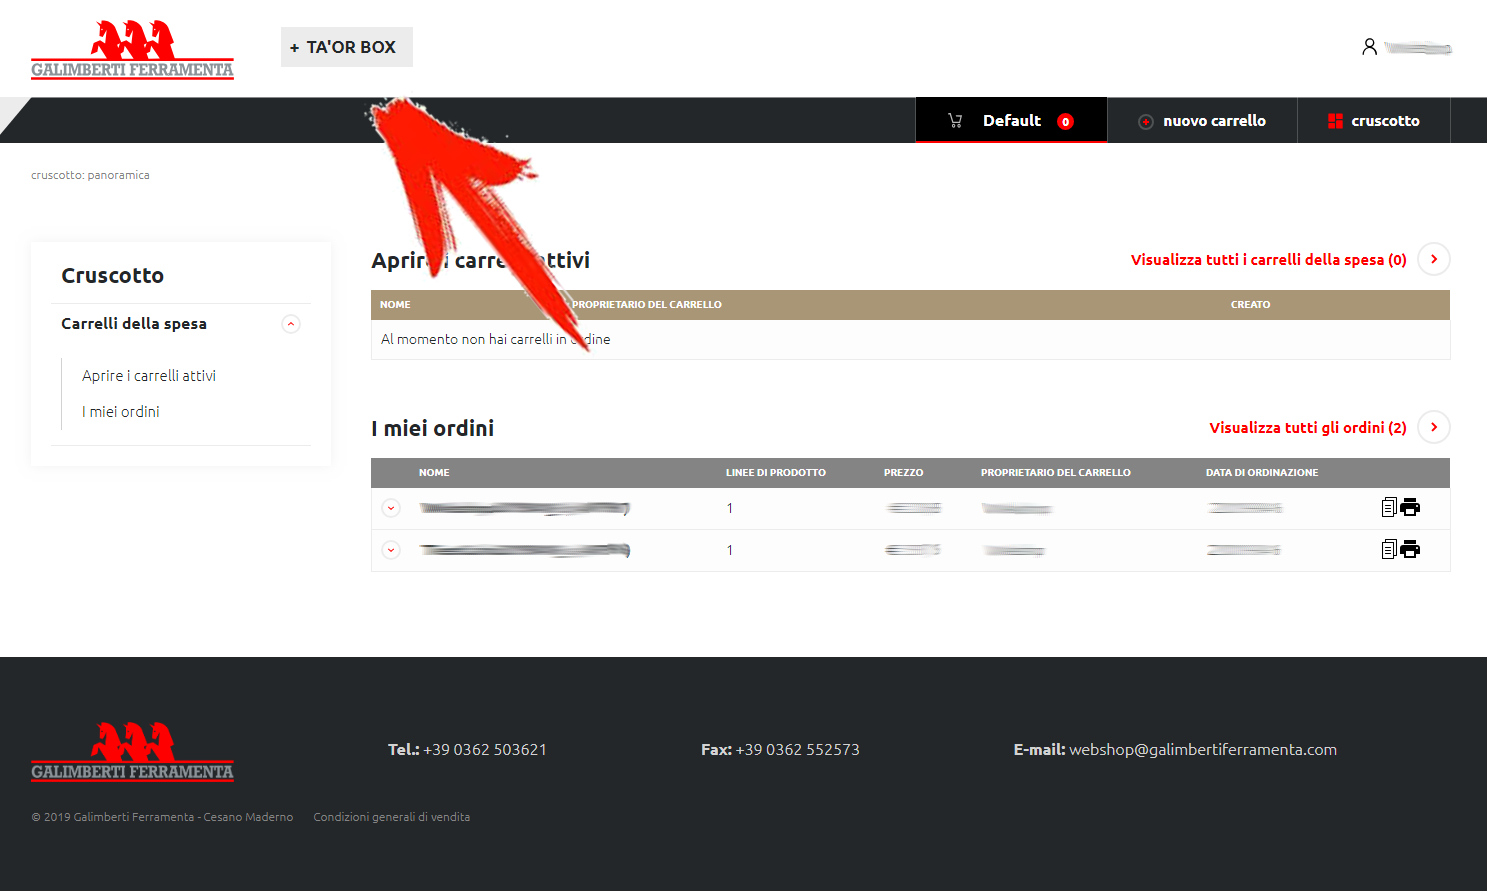Click the red cruscotto grid icon
Viewport: 1487px width, 891px height.
[x=1335, y=121]
